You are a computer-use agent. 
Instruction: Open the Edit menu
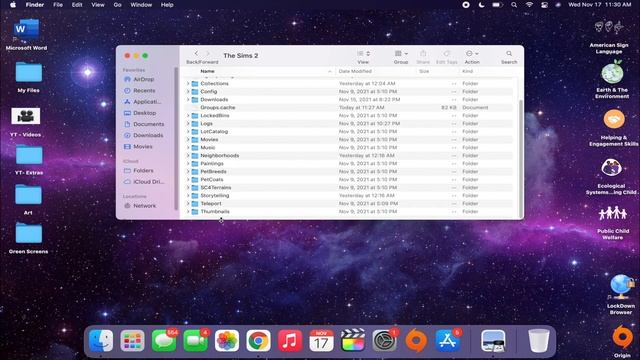pos(77,5)
